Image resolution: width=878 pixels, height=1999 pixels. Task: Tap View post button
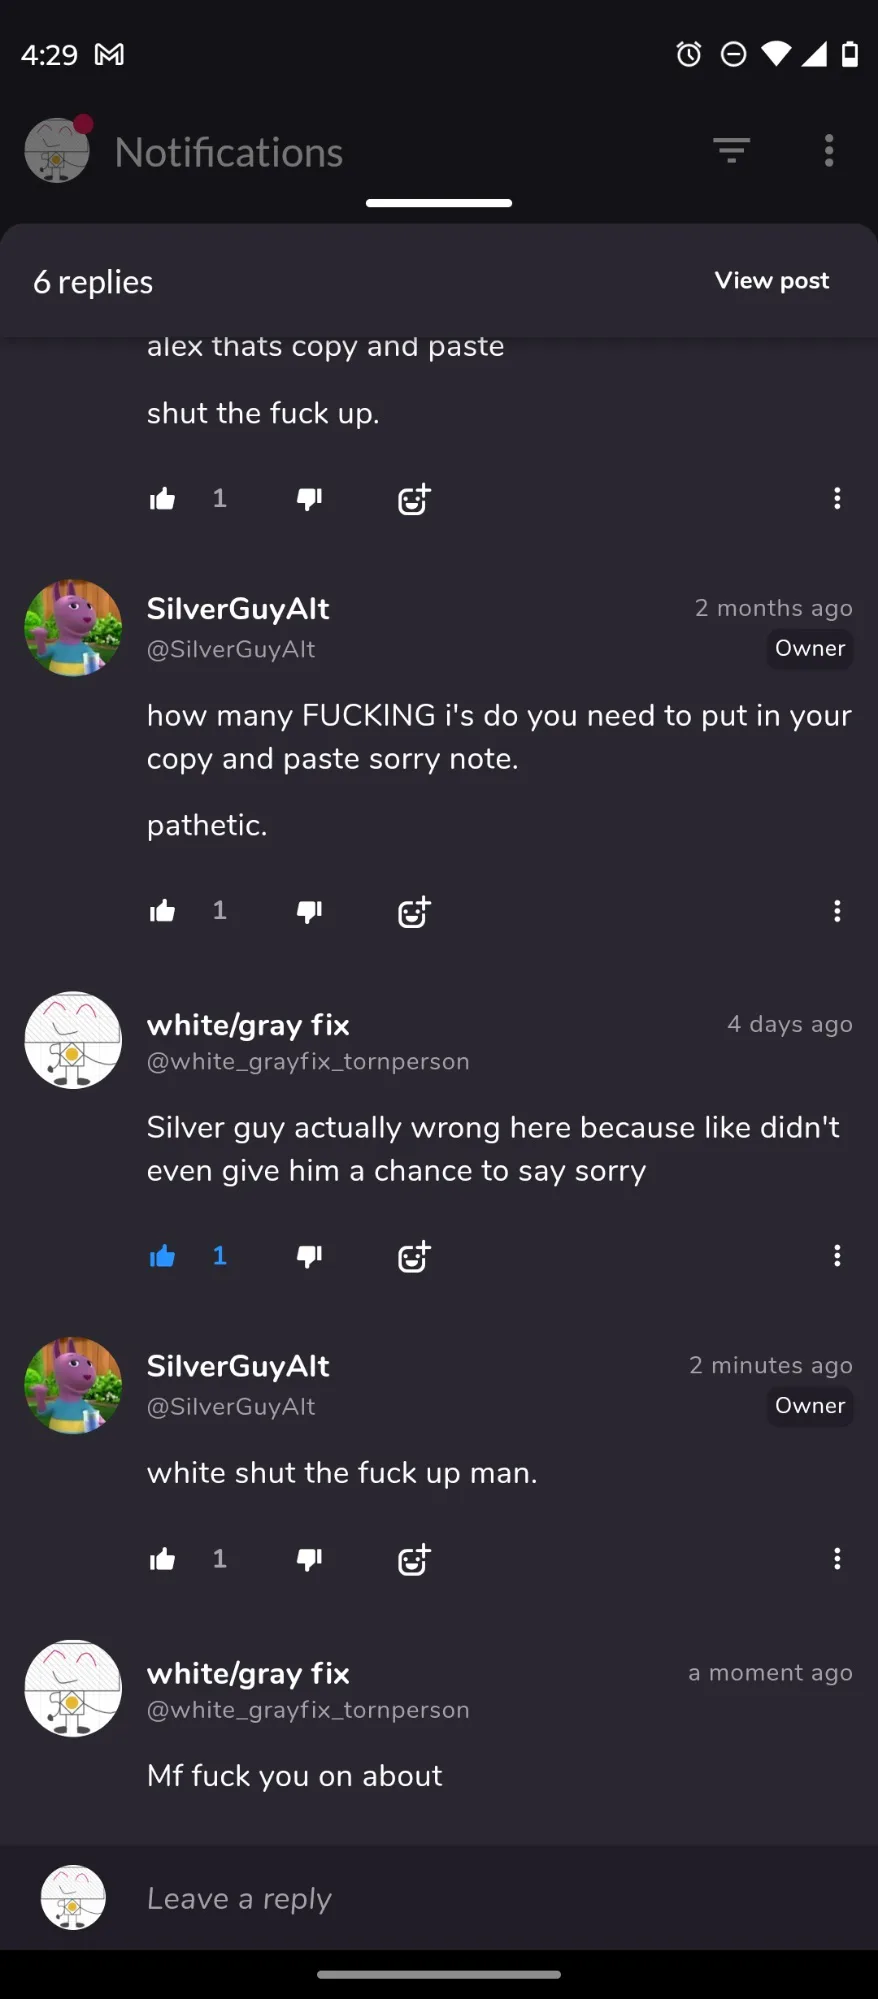click(772, 281)
